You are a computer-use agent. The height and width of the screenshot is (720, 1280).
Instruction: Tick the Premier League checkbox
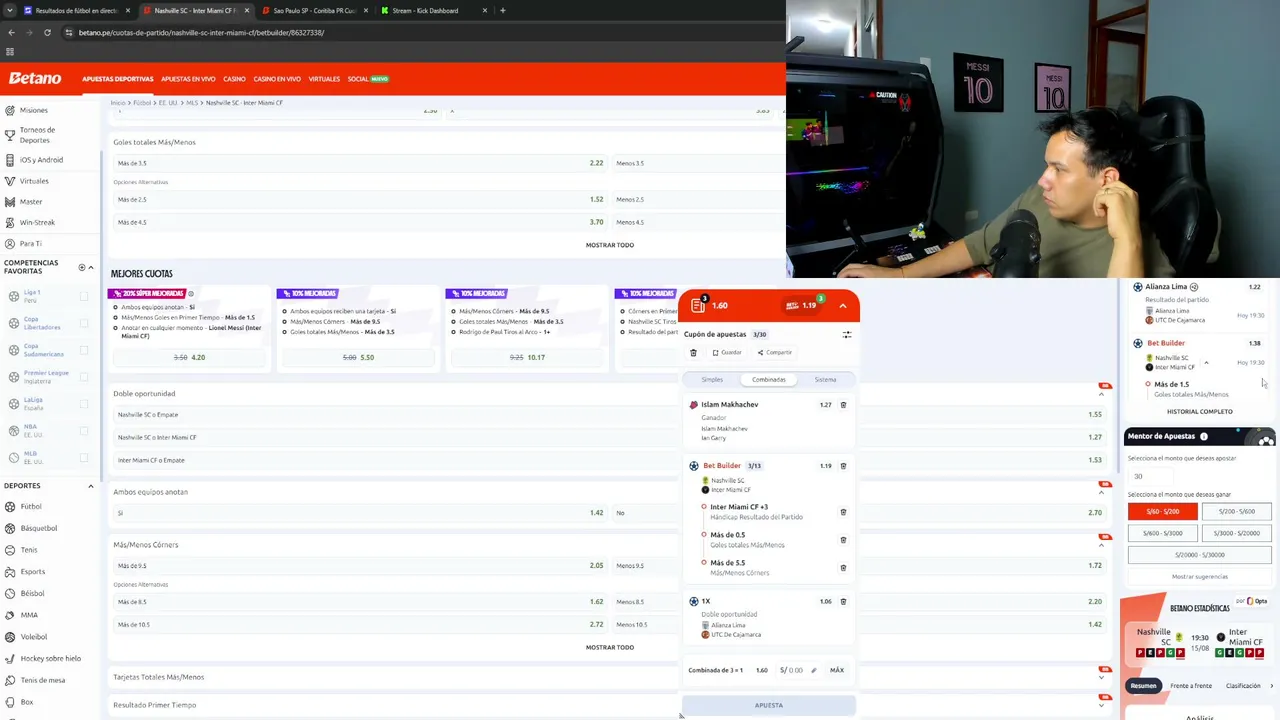click(84, 378)
